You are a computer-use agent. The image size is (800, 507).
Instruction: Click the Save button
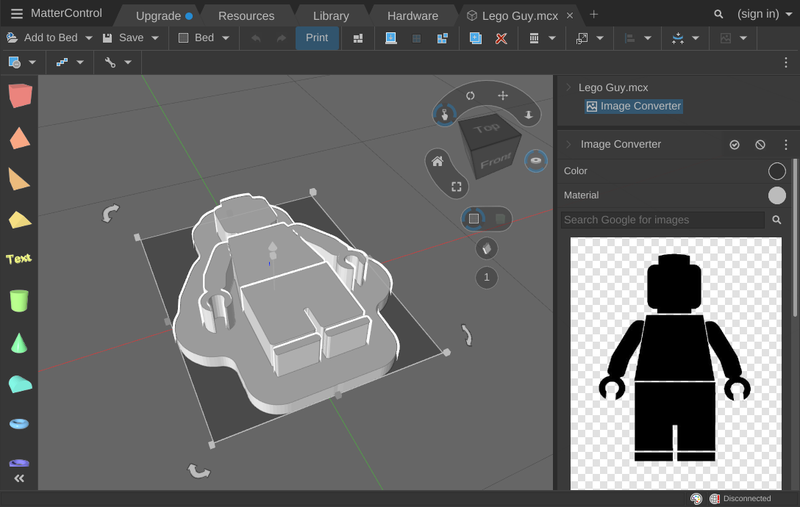(125, 38)
